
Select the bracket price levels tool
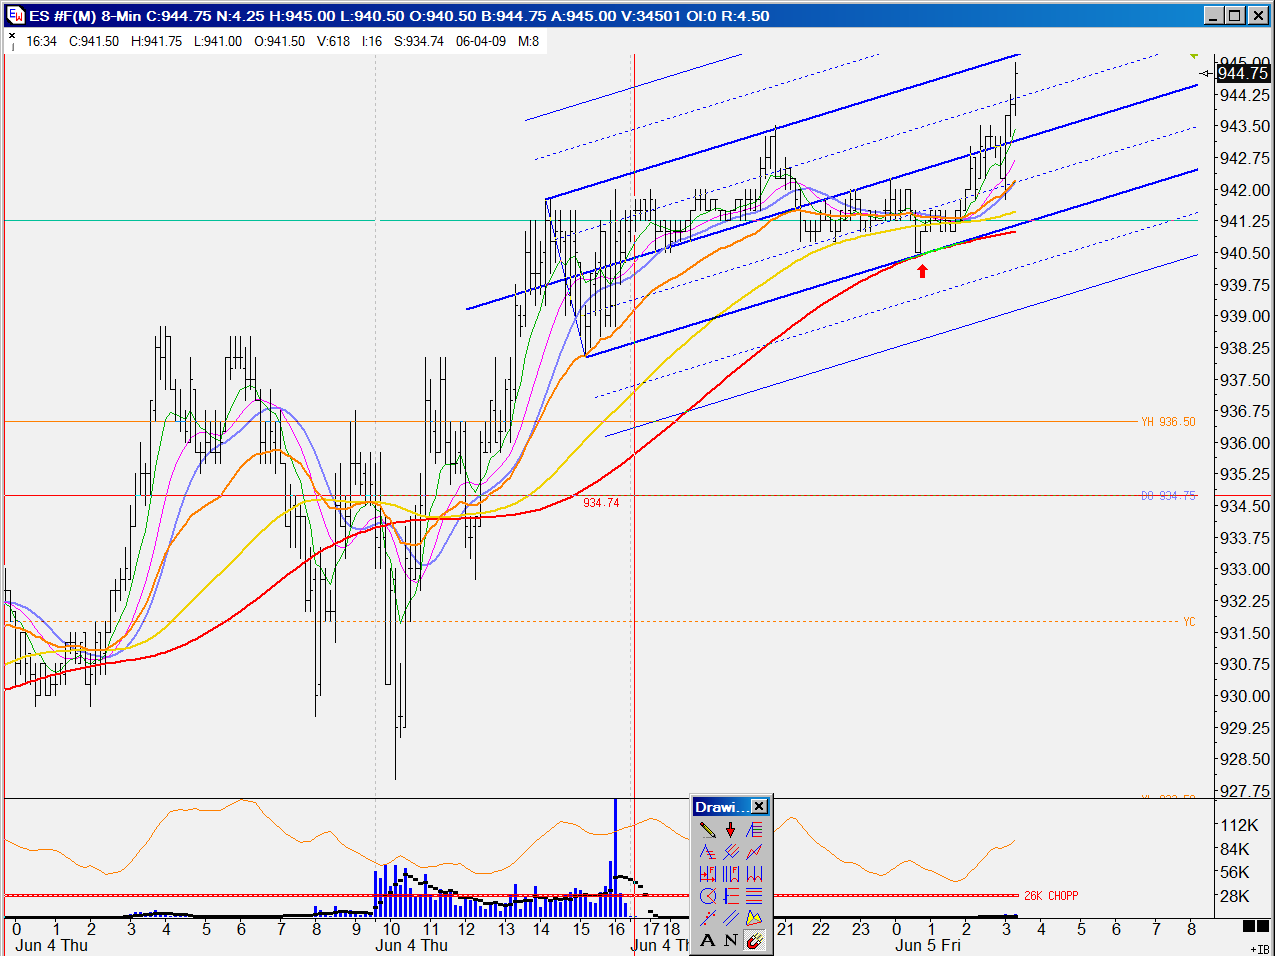pyautogui.click(x=731, y=896)
